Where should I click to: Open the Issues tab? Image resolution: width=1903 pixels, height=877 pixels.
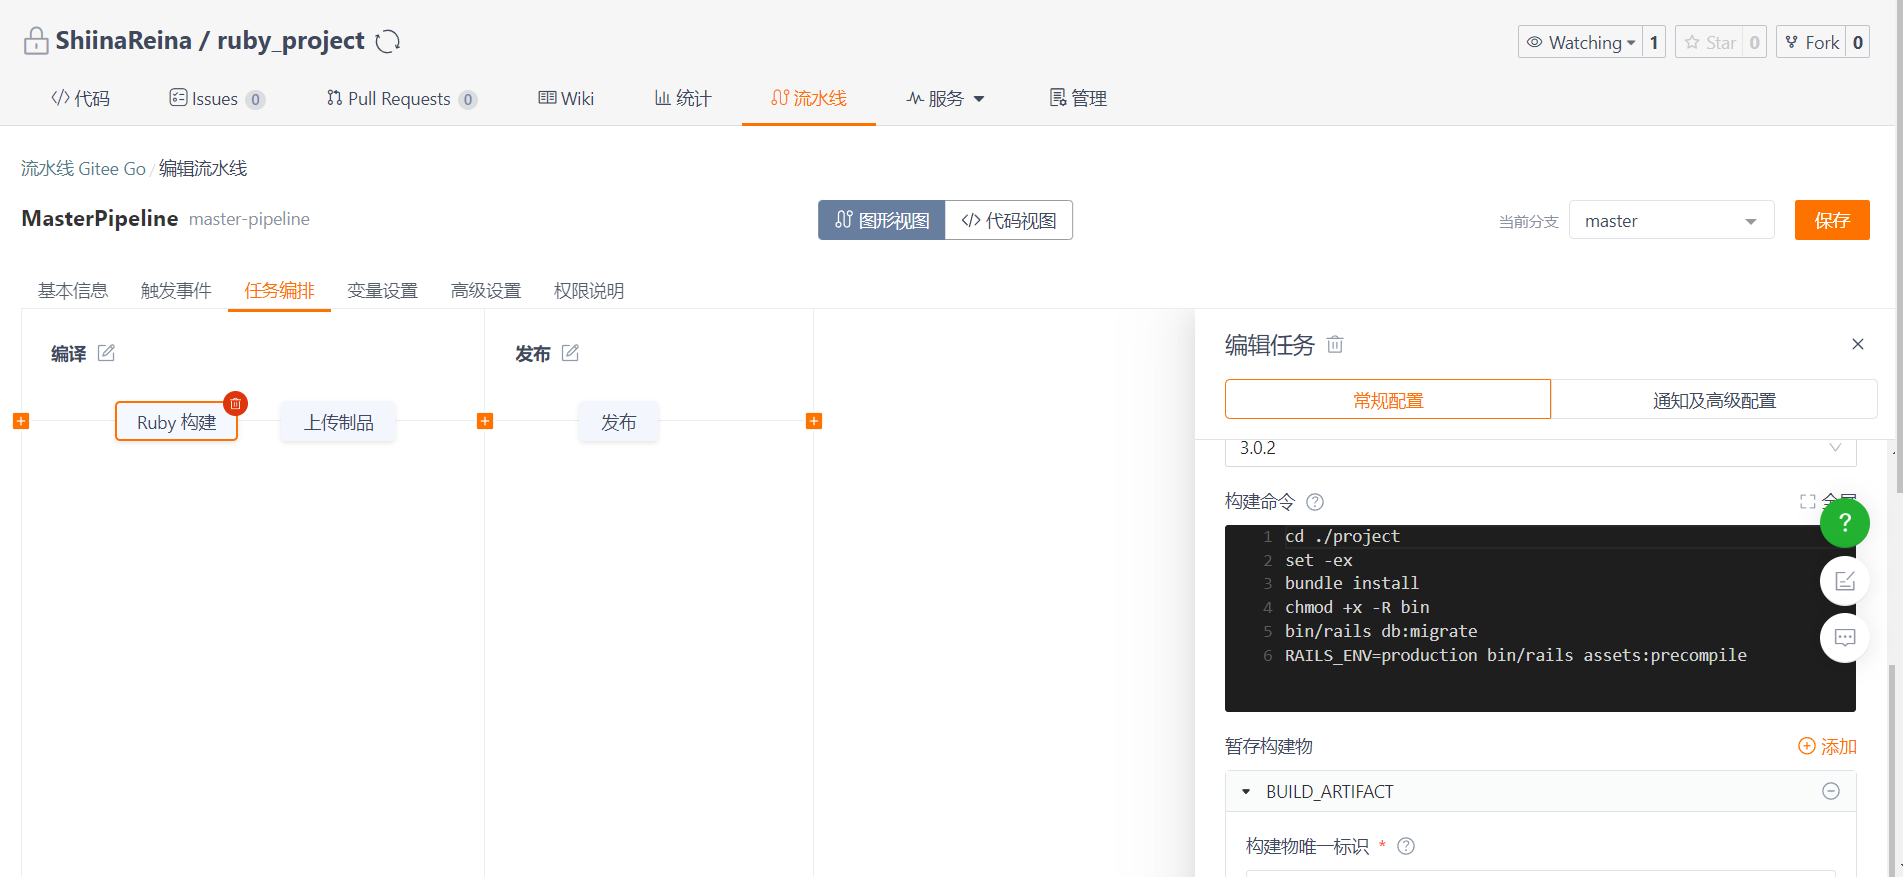[x=216, y=98]
